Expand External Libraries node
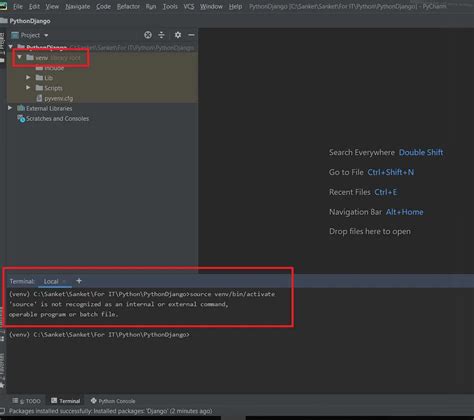The width and height of the screenshot is (474, 420). [x=10, y=108]
